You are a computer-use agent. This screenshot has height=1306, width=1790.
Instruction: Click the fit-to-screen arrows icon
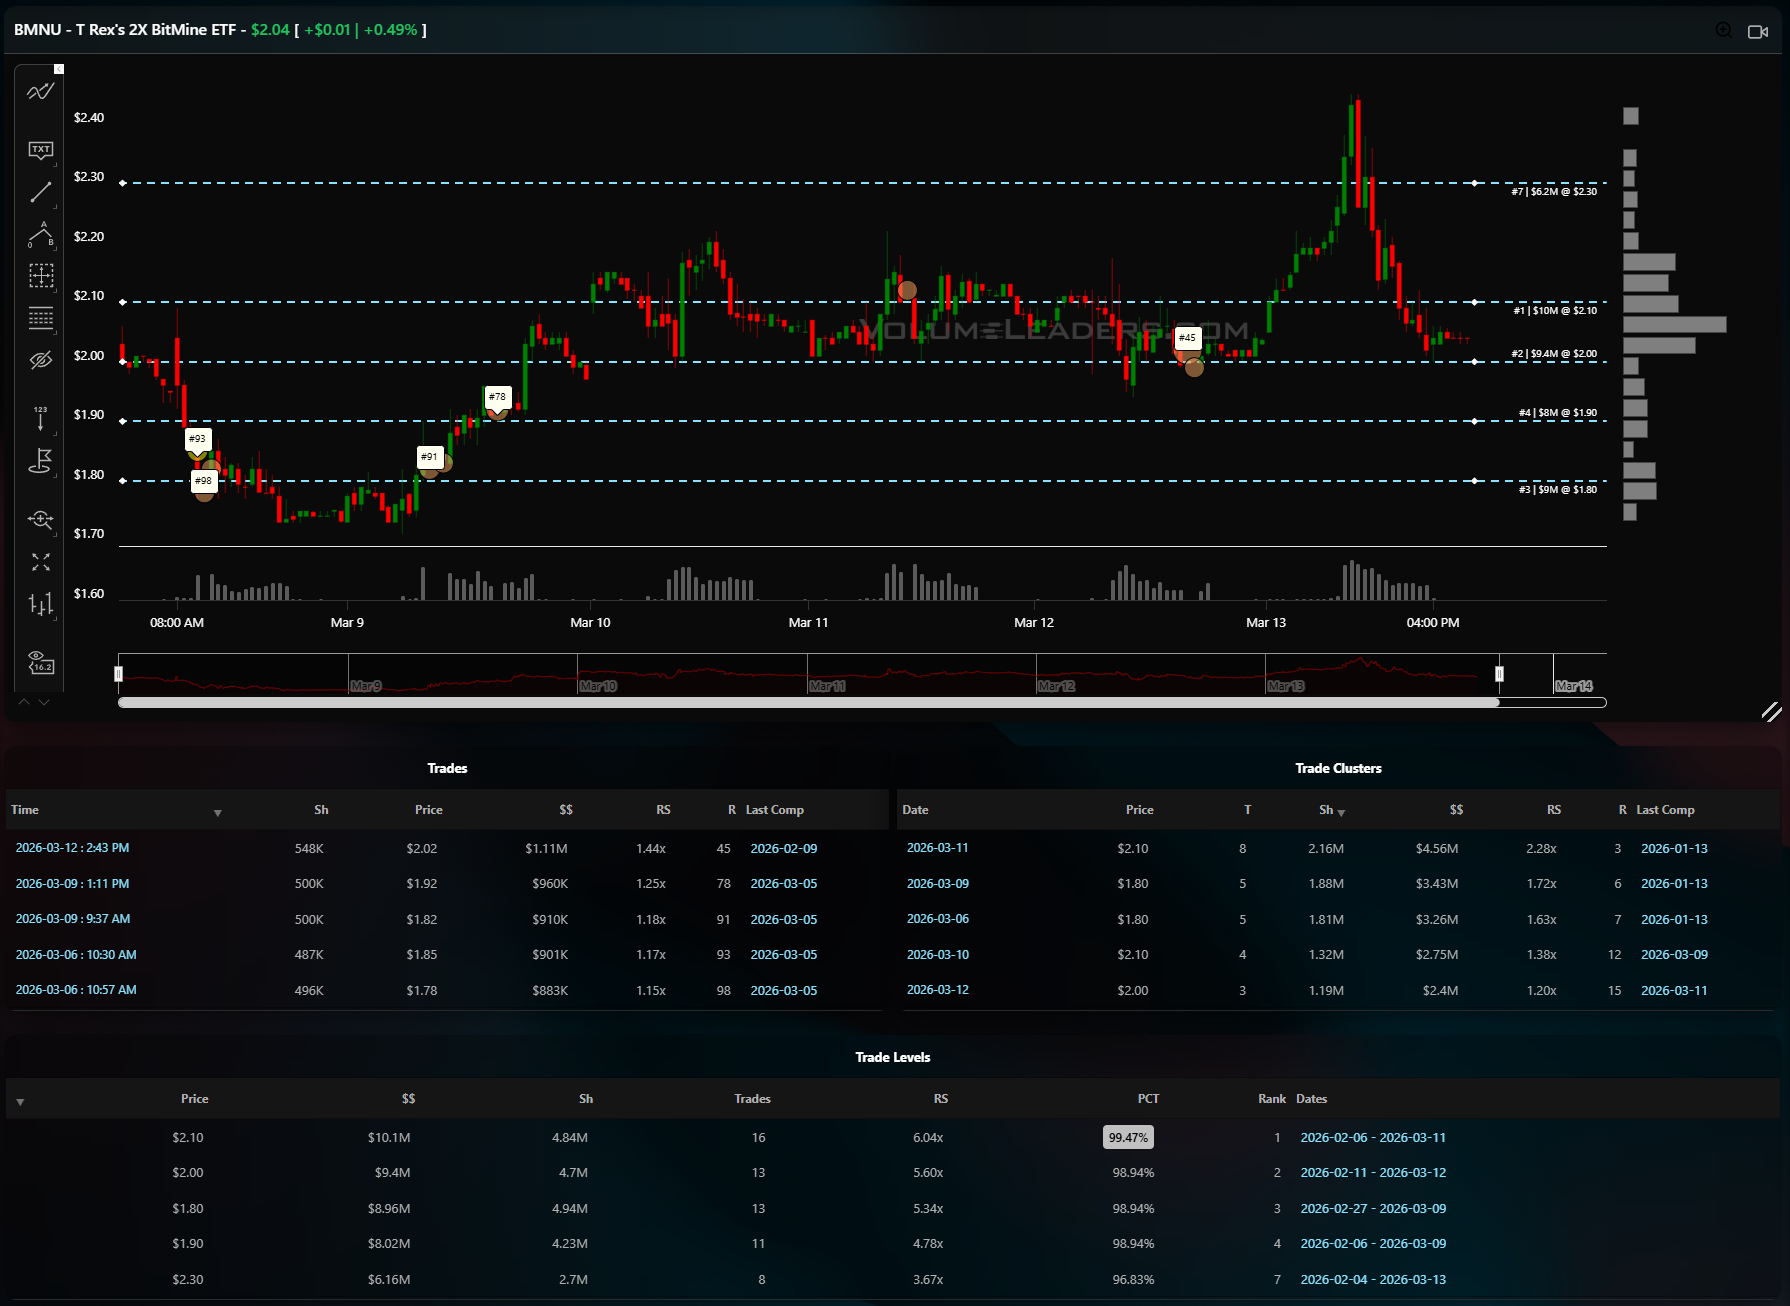(40, 562)
